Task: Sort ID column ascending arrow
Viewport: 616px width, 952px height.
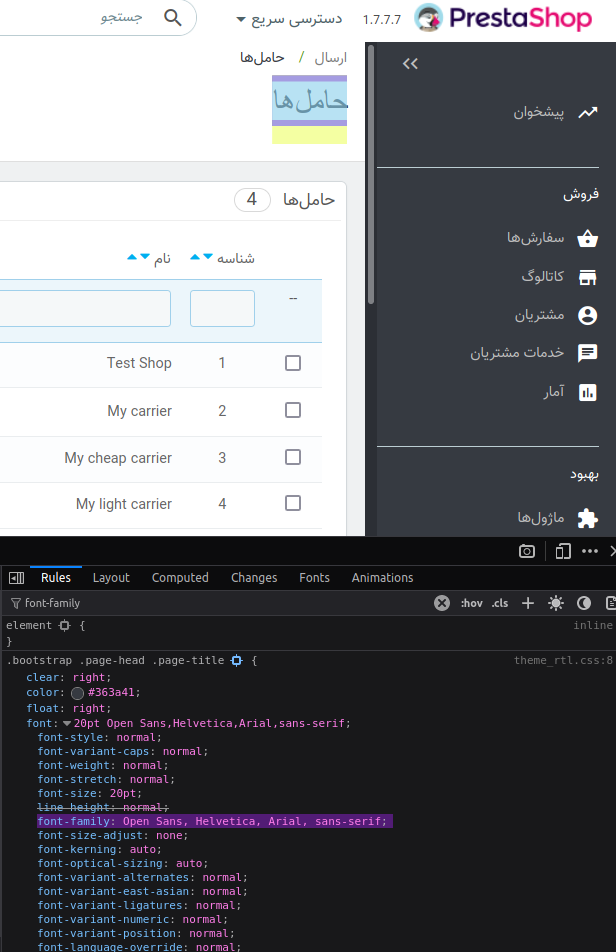Action: [195, 257]
